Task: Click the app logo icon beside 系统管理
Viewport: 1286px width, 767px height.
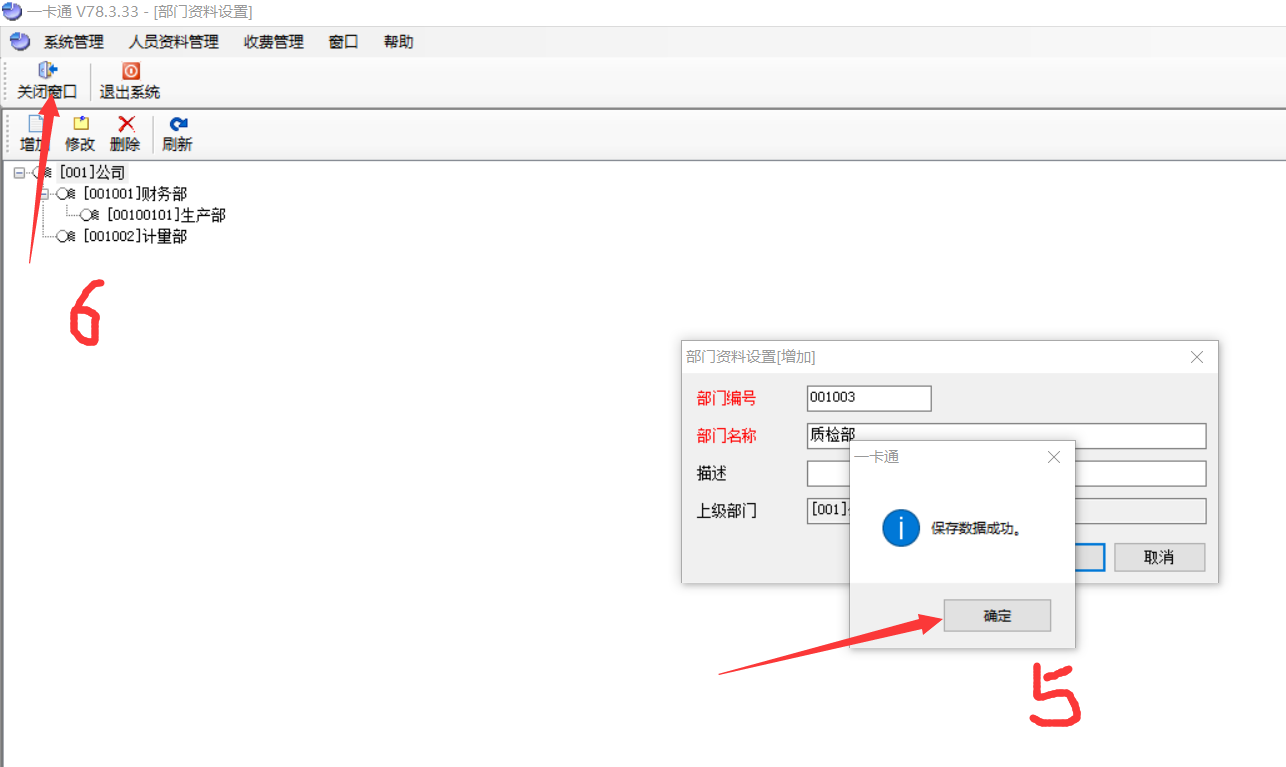Action: [x=20, y=42]
